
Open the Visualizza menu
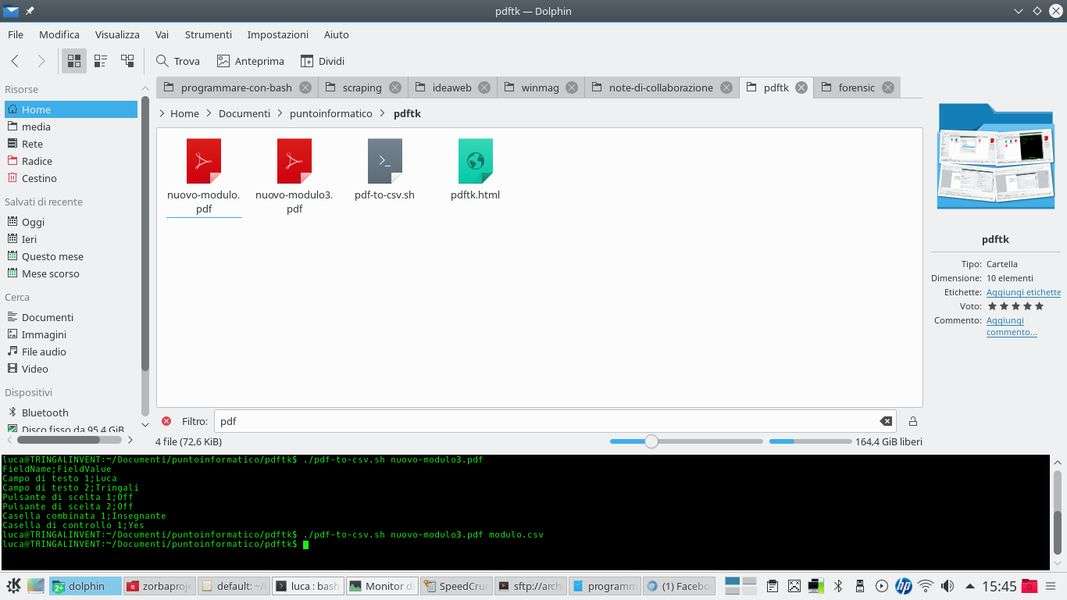coord(117,34)
